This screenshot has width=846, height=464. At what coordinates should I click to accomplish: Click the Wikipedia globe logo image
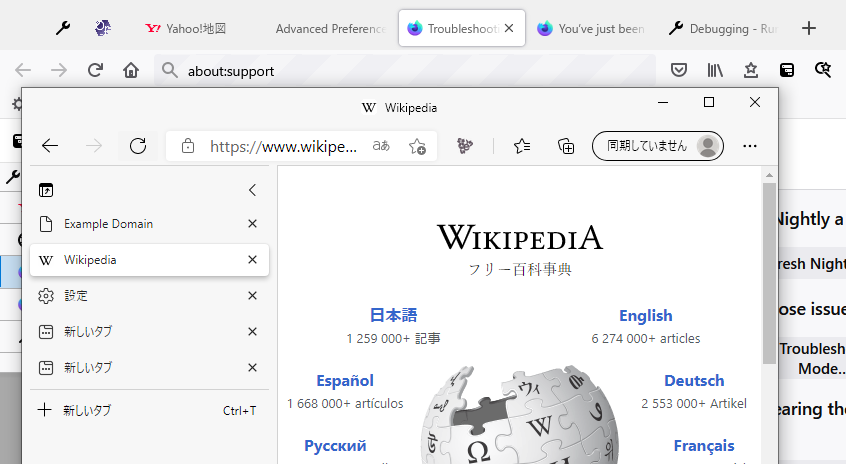click(x=519, y=415)
